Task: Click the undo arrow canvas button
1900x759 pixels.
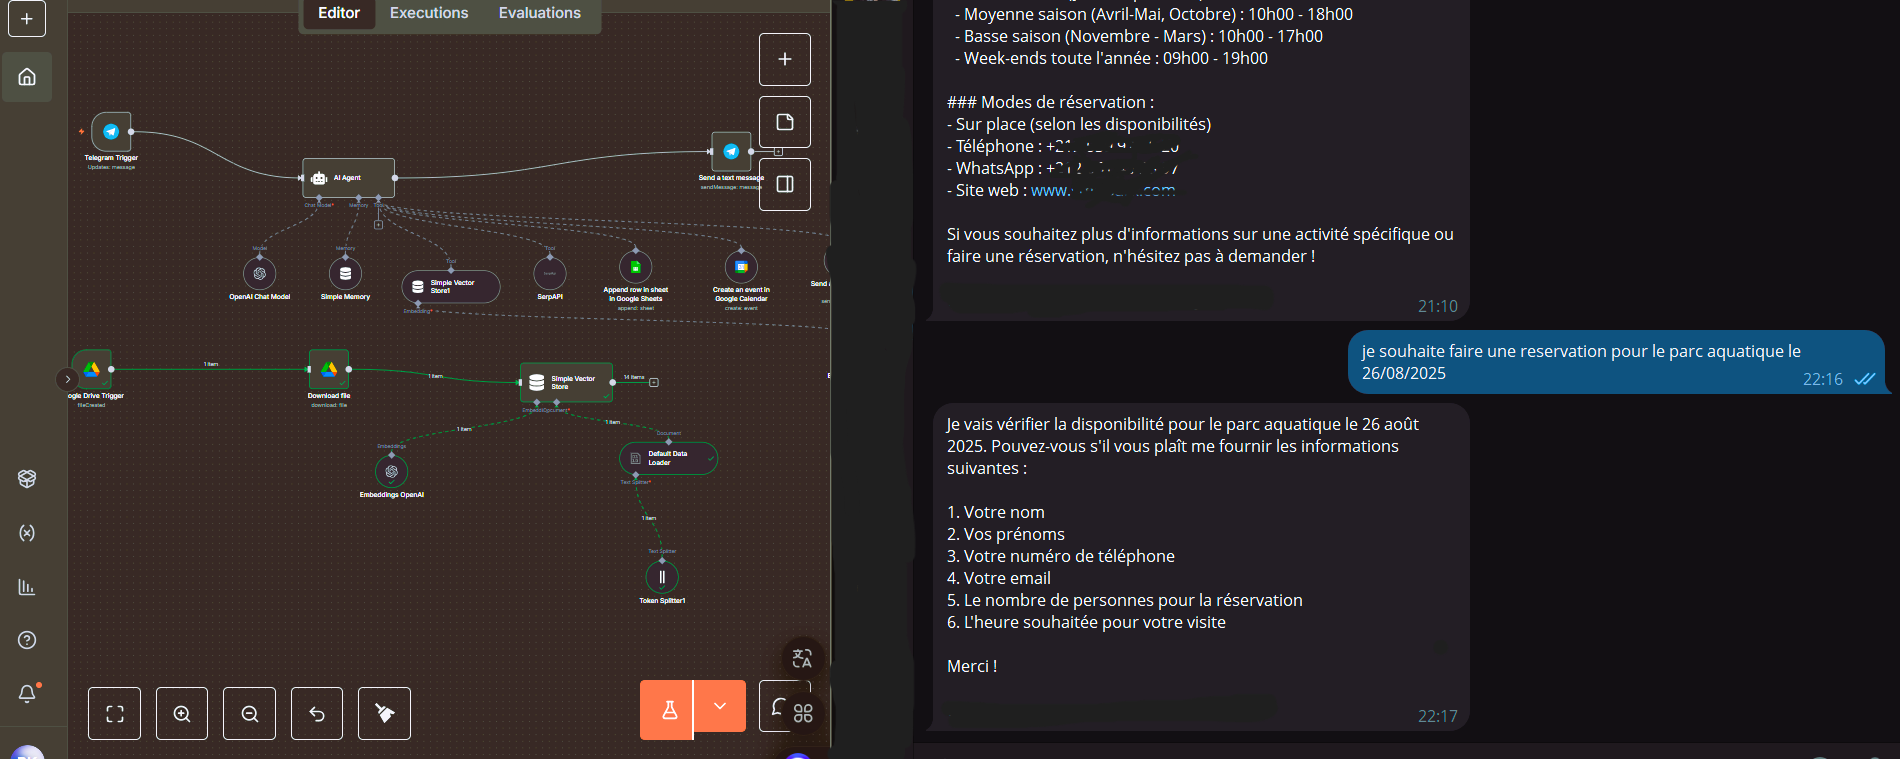Action: tap(317, 714)
